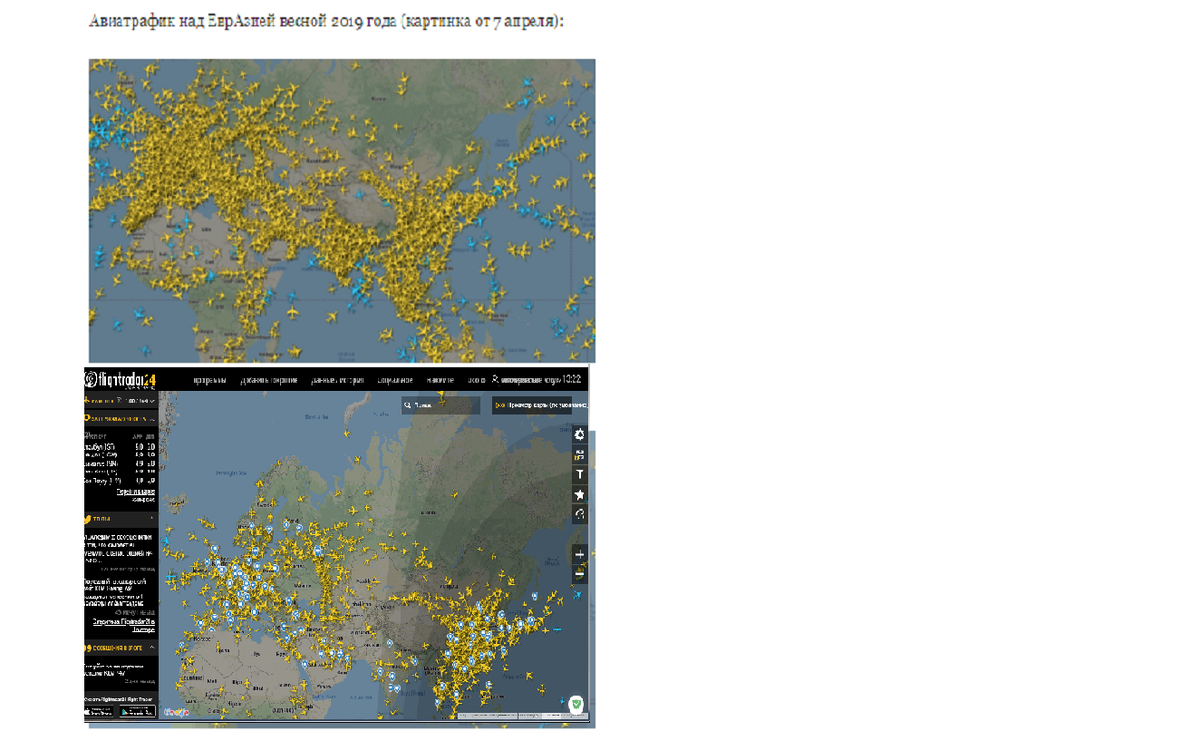
Task: Open the filter funnel icon on the map toolbar
Action: point(579,475)
